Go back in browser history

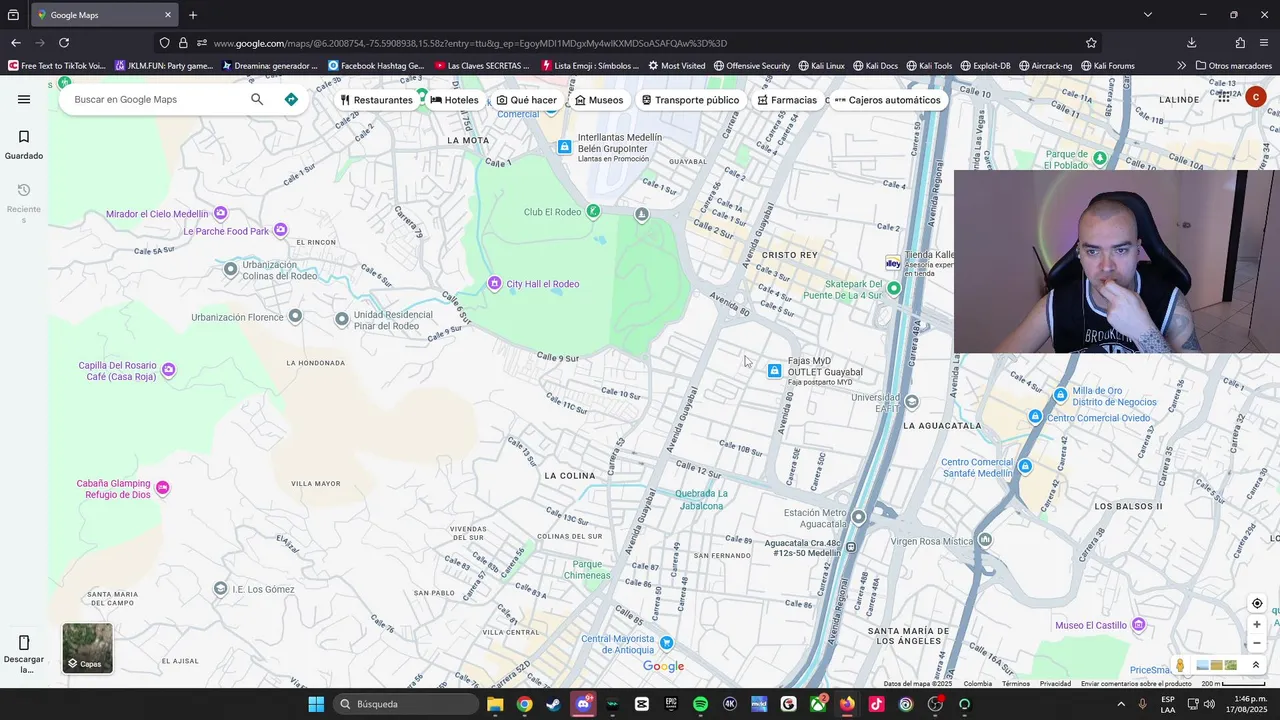click(16, 43)
